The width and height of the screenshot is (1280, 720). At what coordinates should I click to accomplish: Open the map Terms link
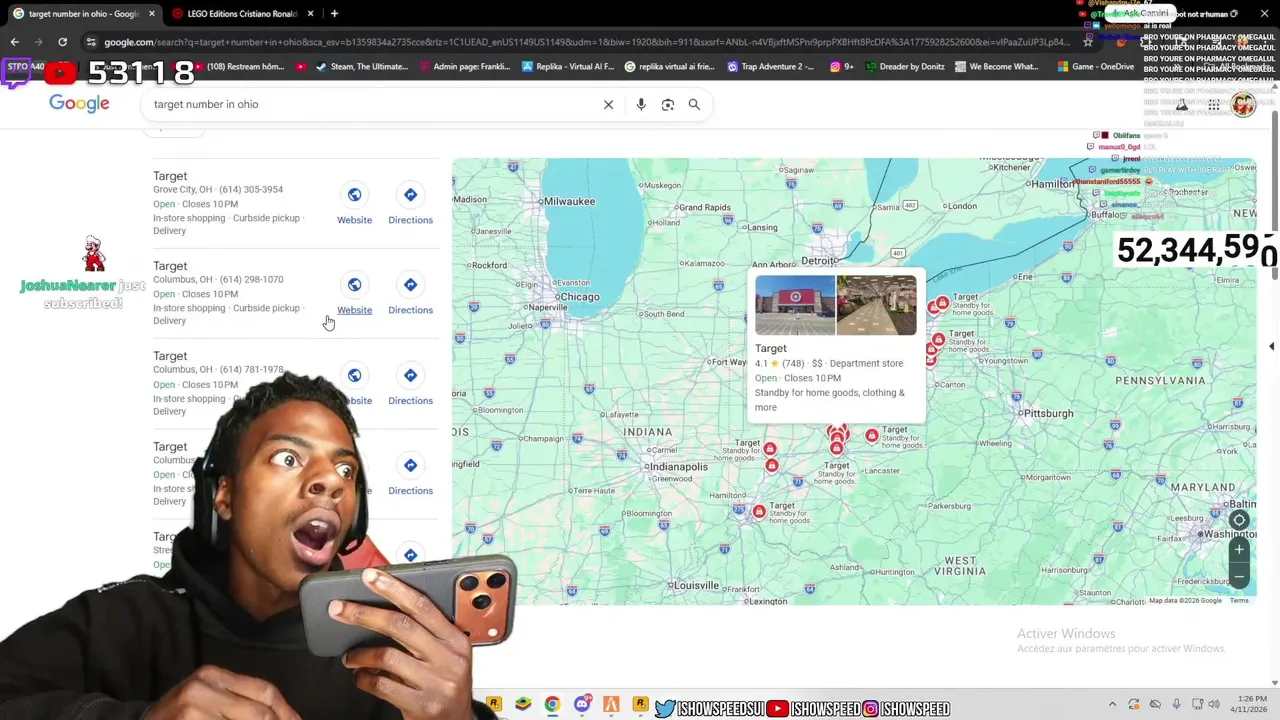1239,600
